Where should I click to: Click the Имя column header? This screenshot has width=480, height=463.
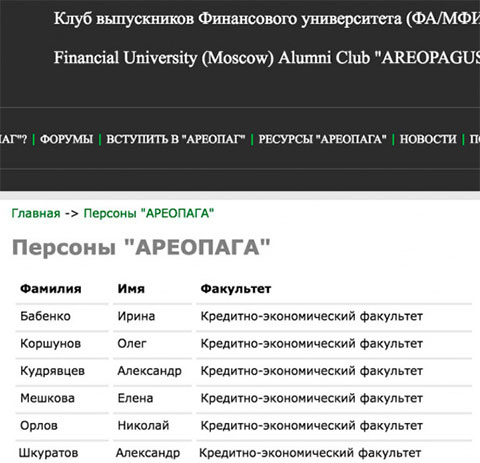(131, 289)
